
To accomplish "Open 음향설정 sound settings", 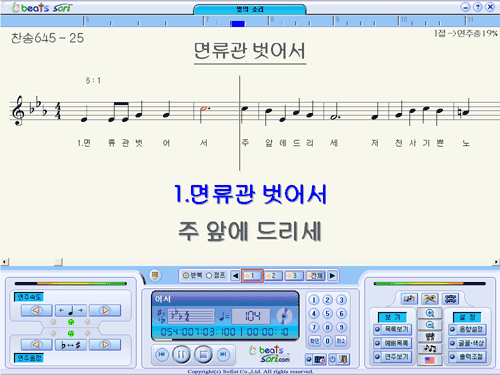I will pos(467,329).
